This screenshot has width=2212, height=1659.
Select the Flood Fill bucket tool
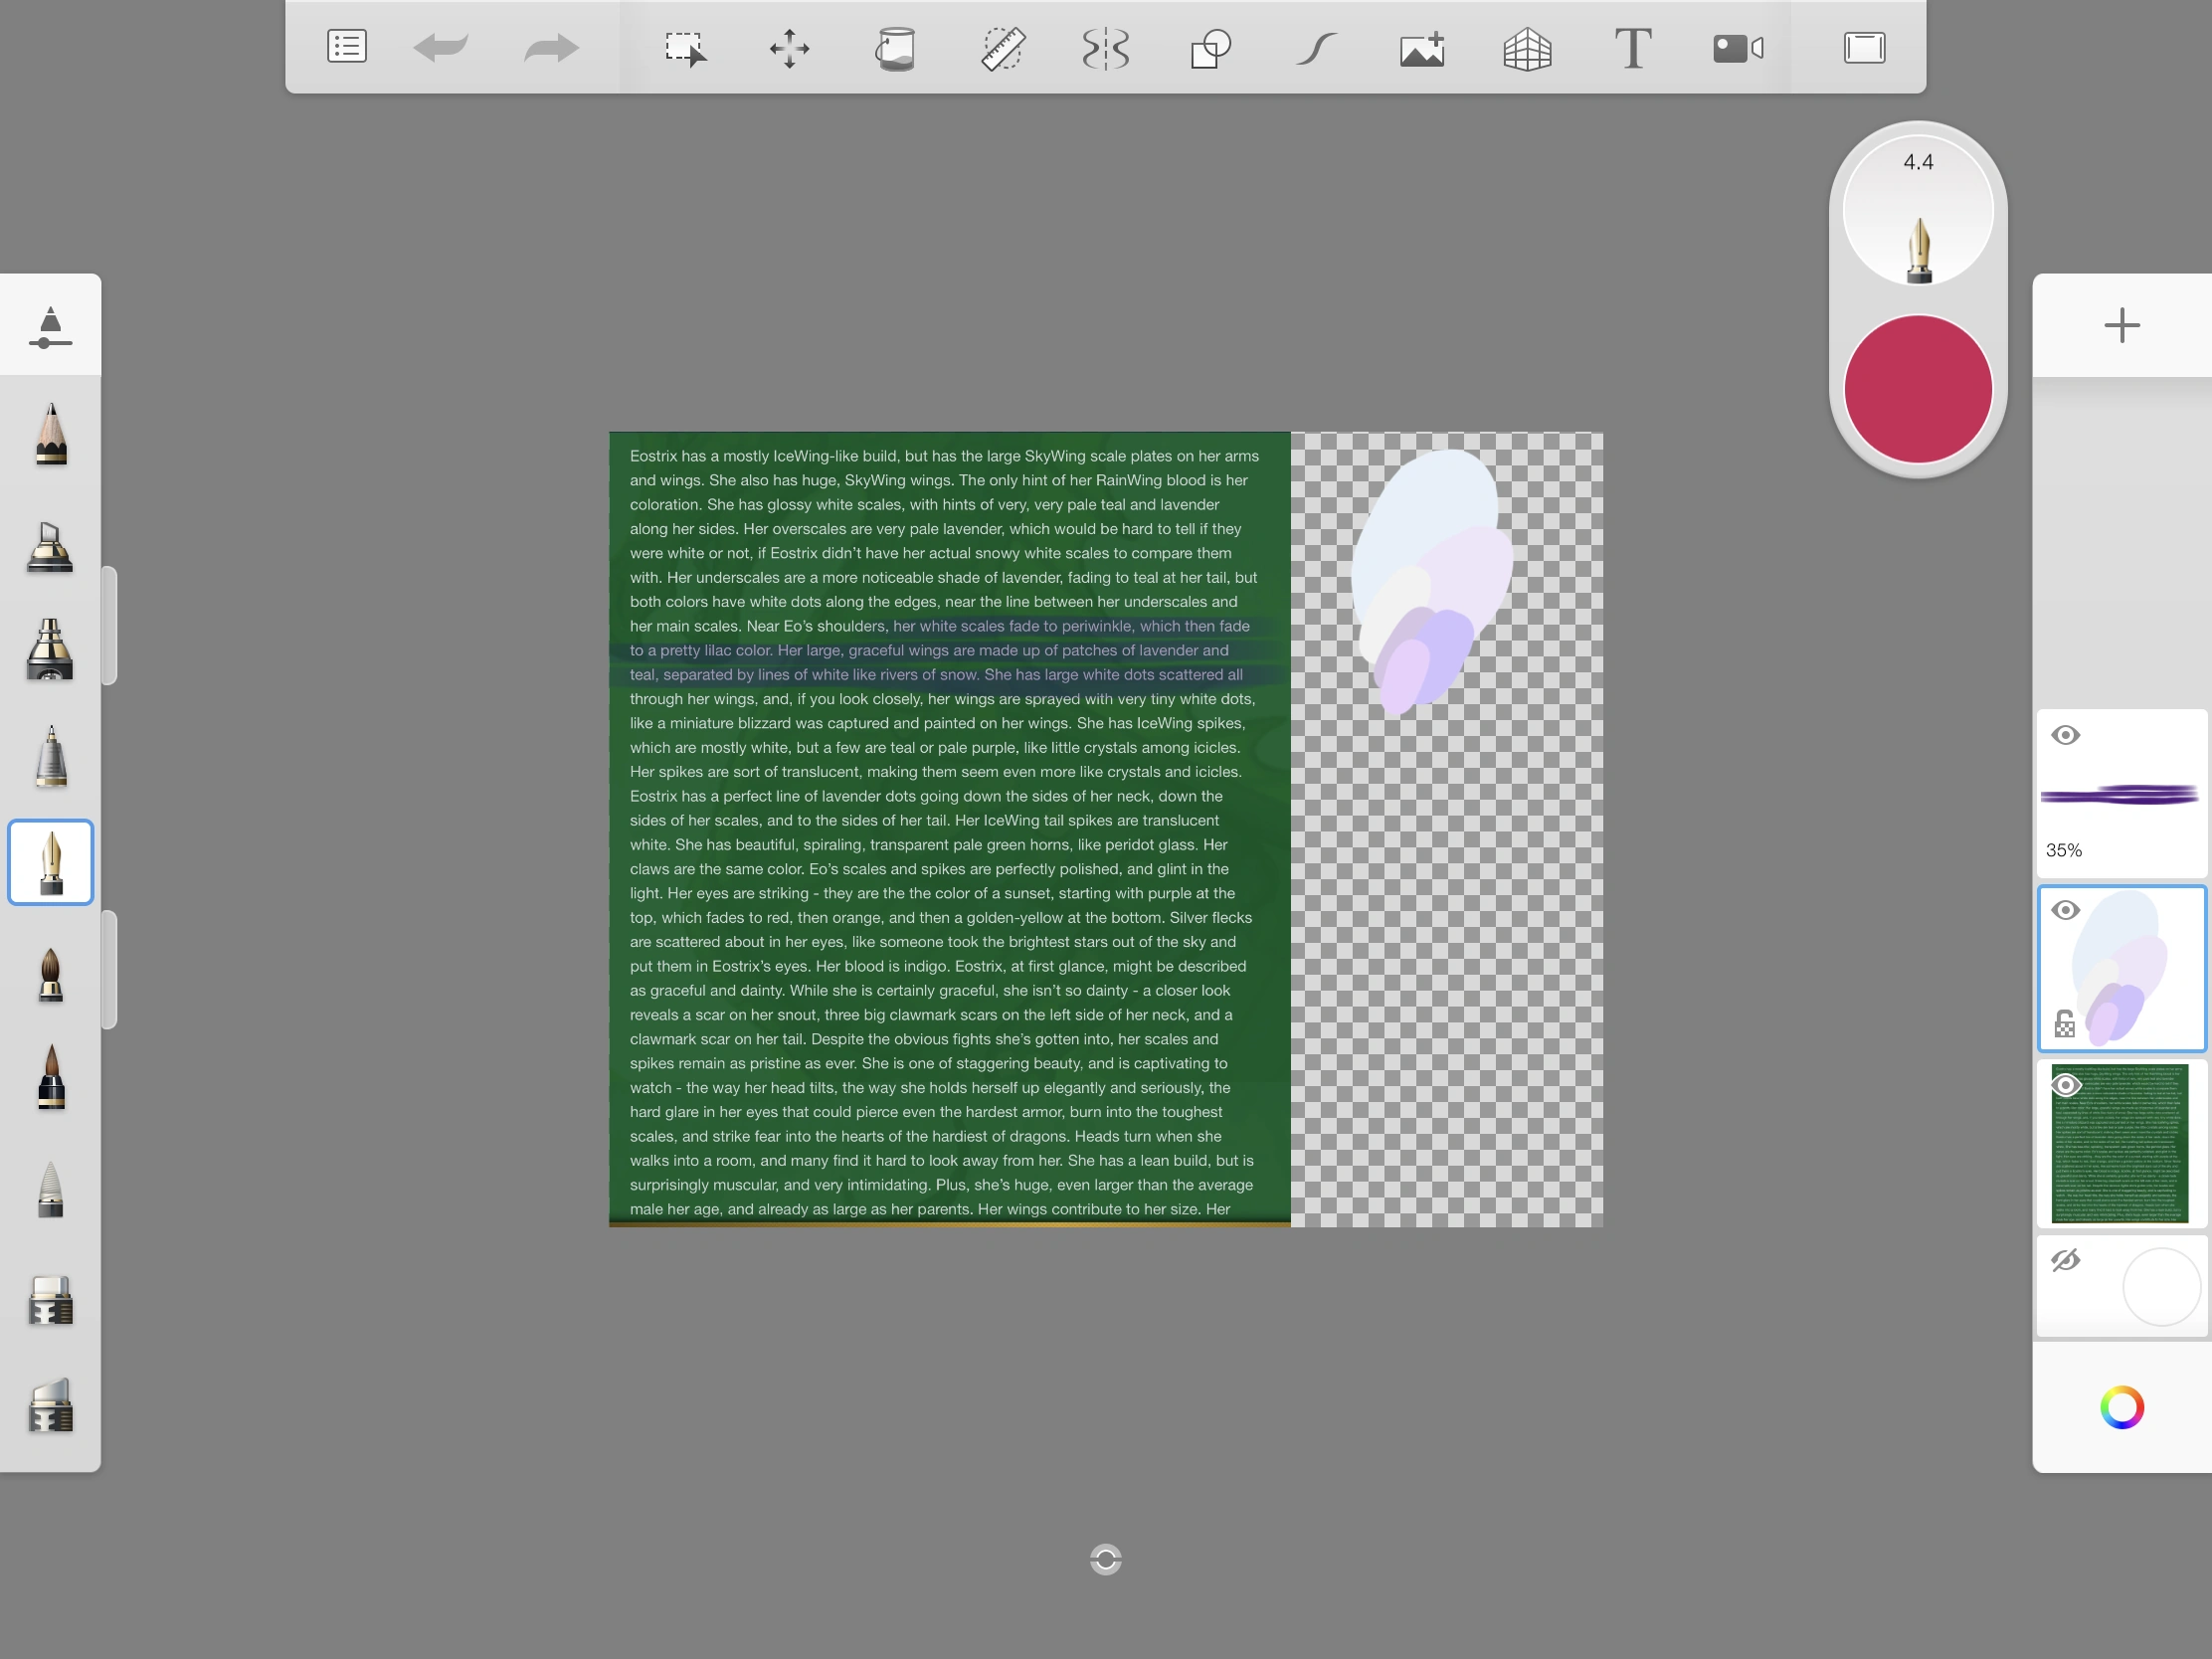895,48
